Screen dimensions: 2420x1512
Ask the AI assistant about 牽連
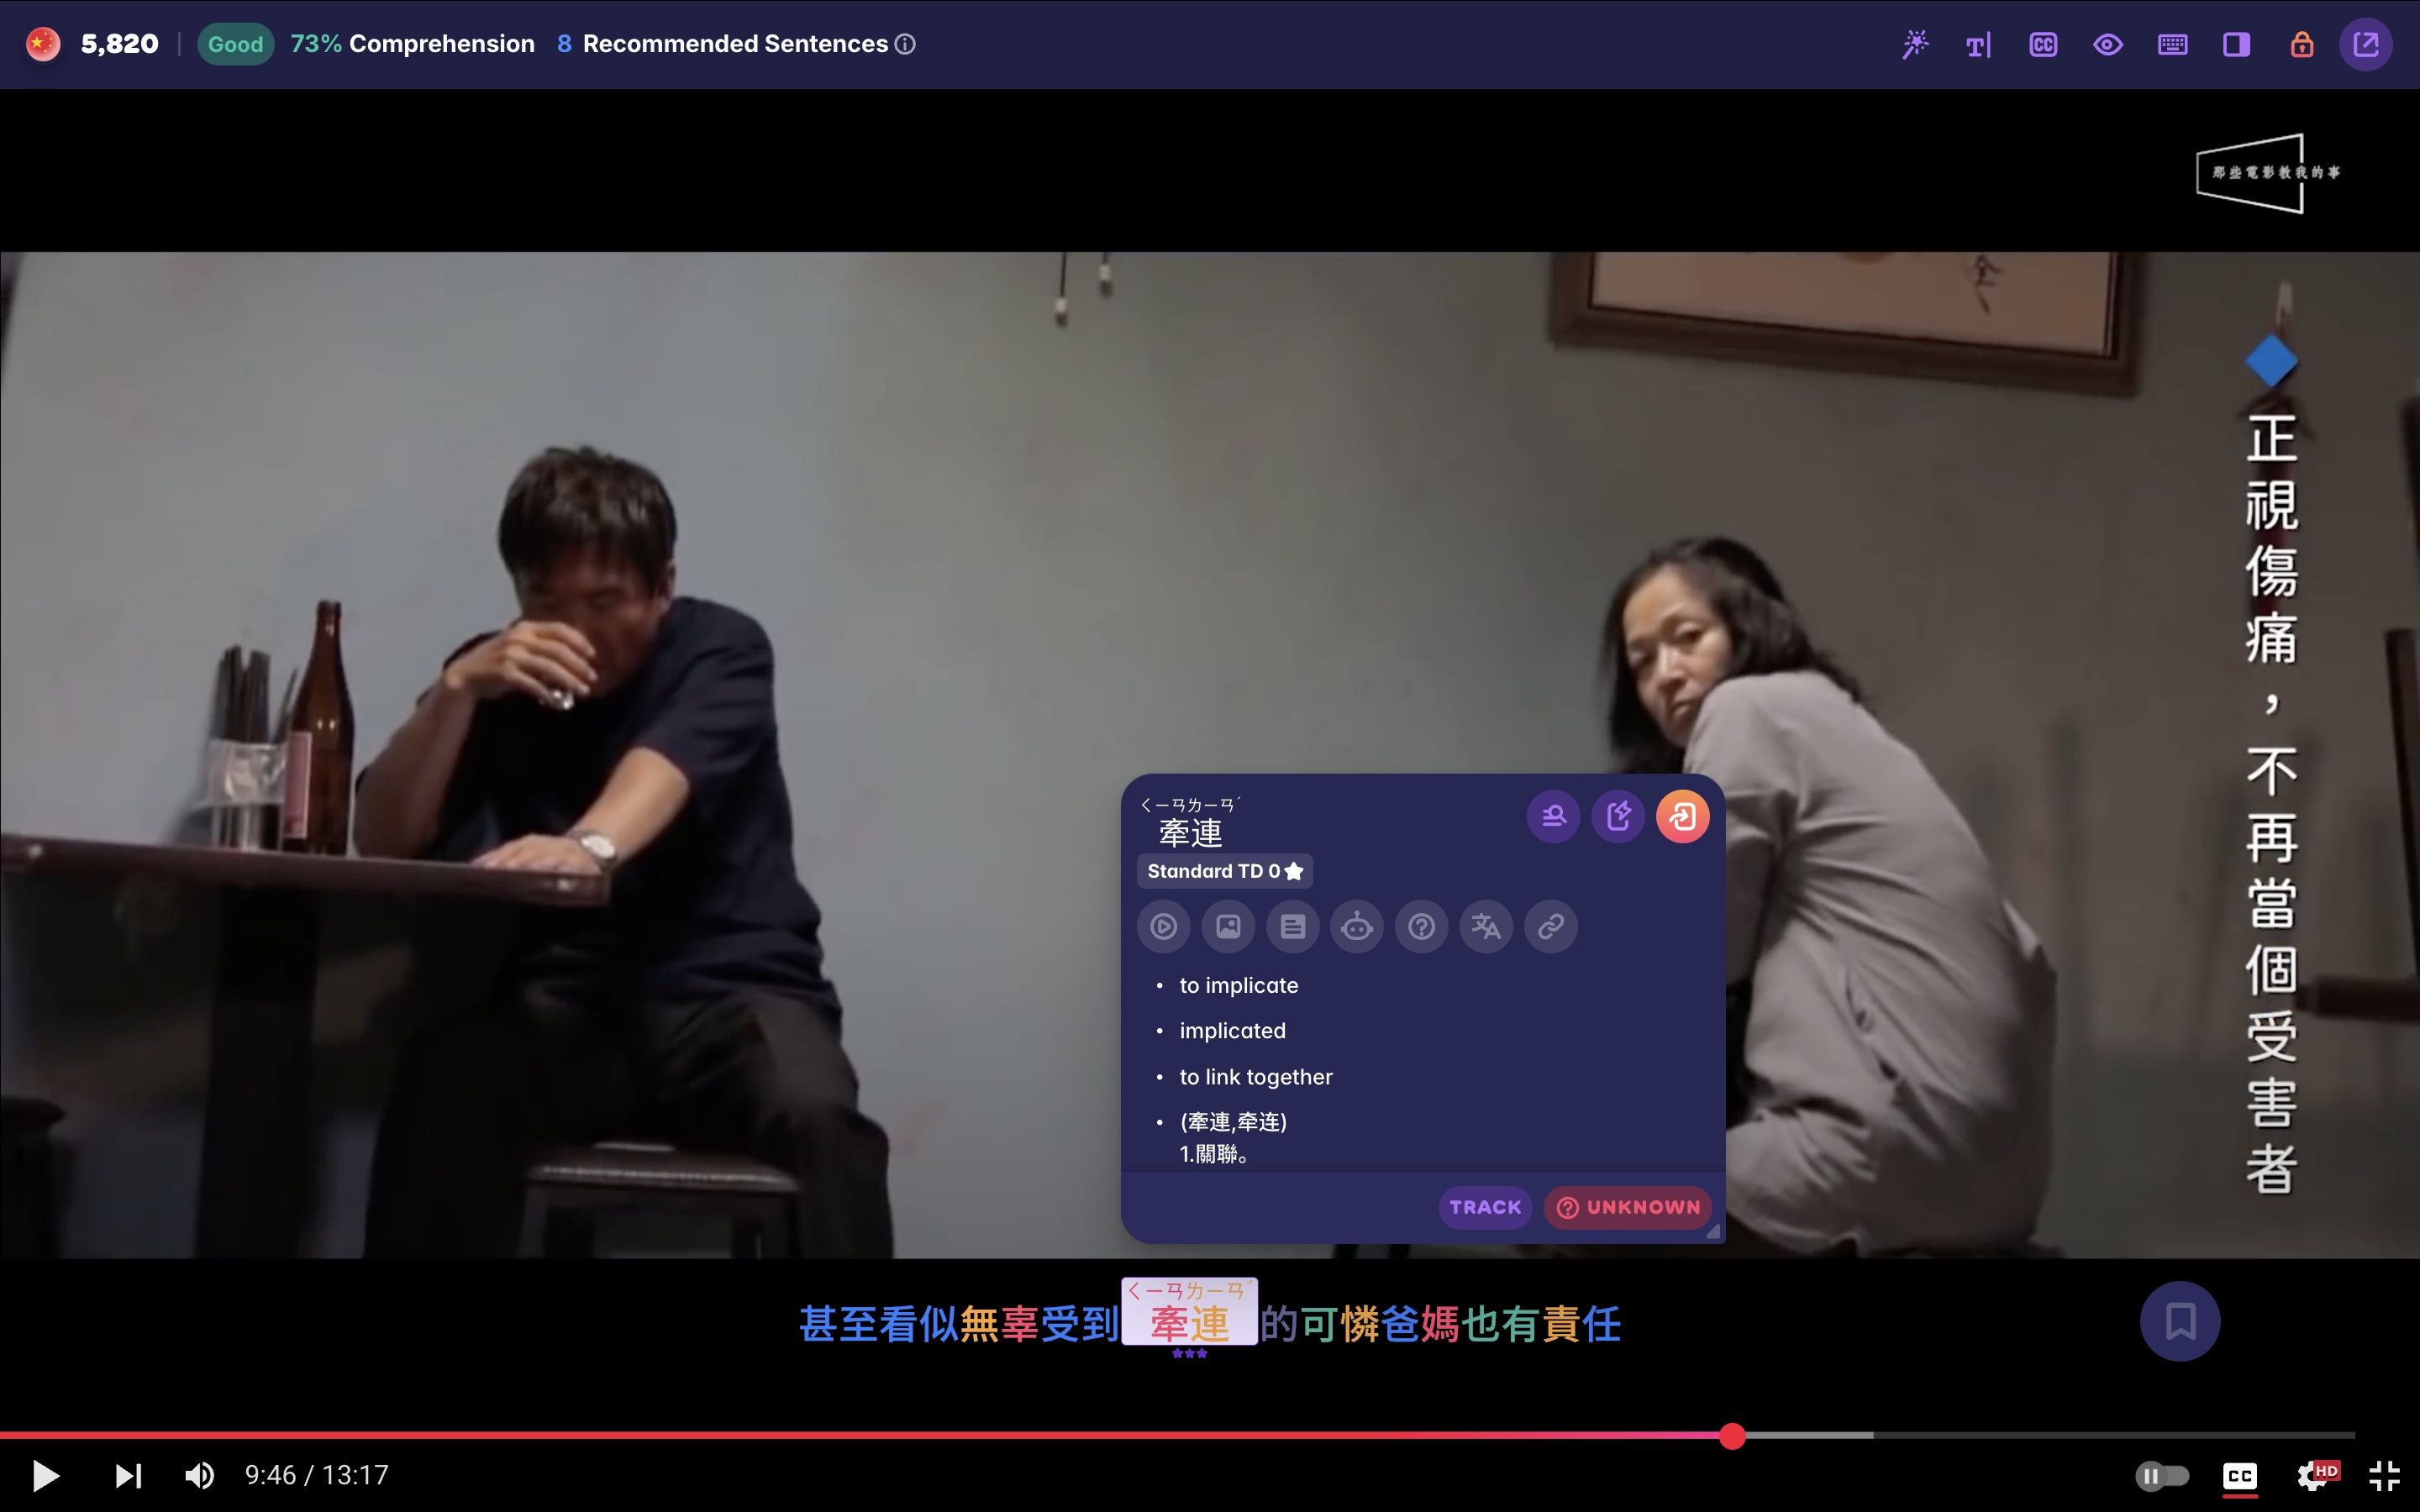pyautogui.click(x=1357, y=926)
